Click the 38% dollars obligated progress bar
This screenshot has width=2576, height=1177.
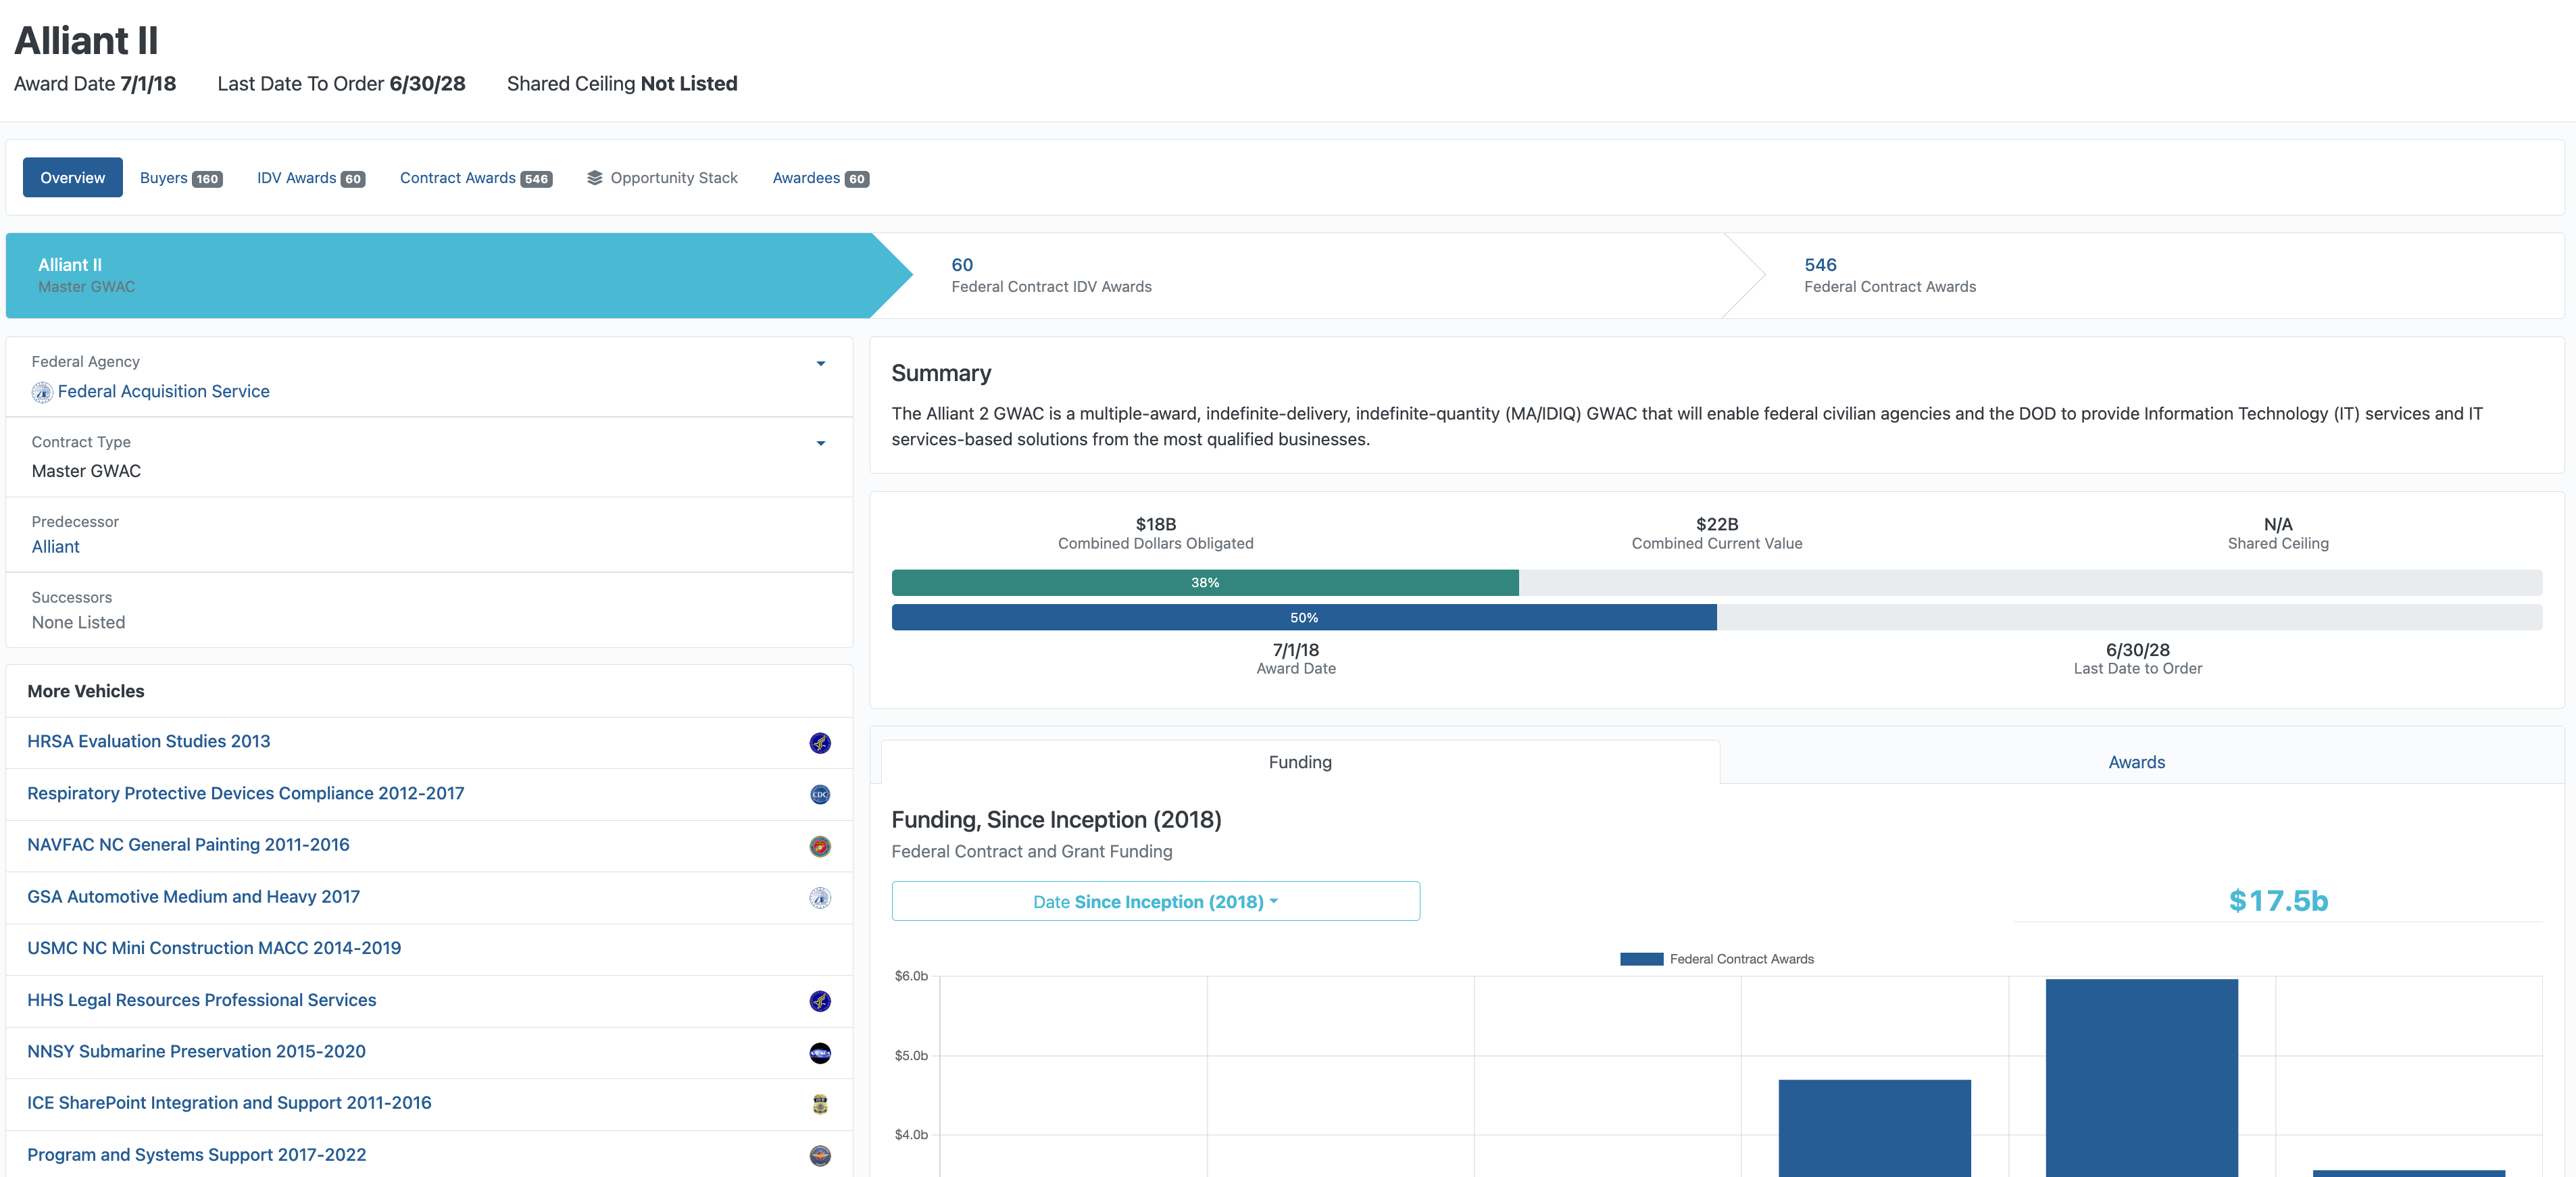click(1204, 583)
